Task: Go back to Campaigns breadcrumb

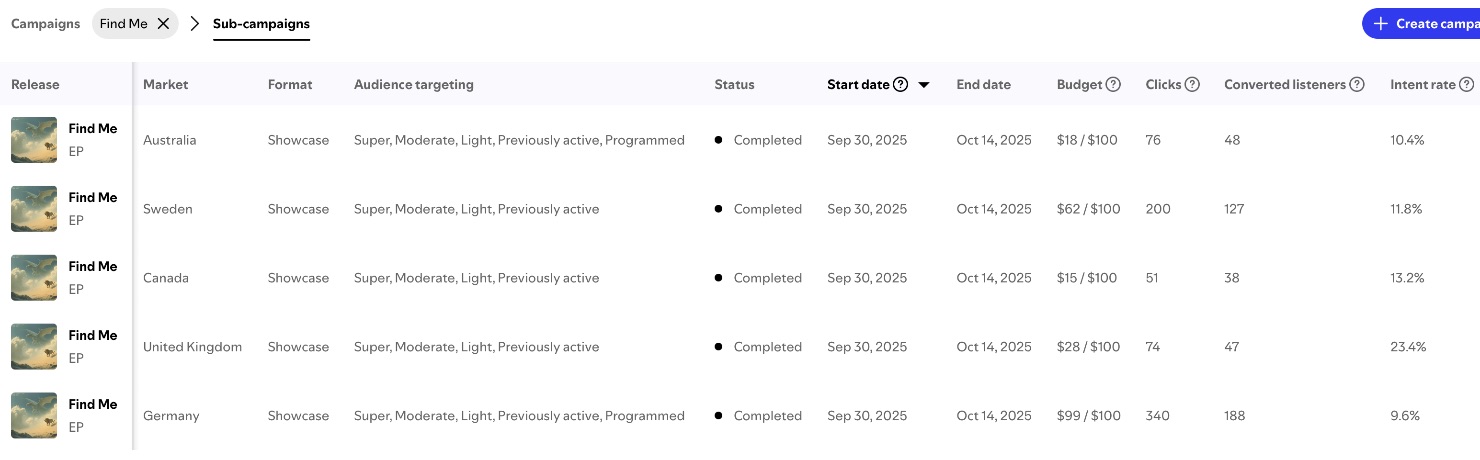Action: [x=45, y=24]
